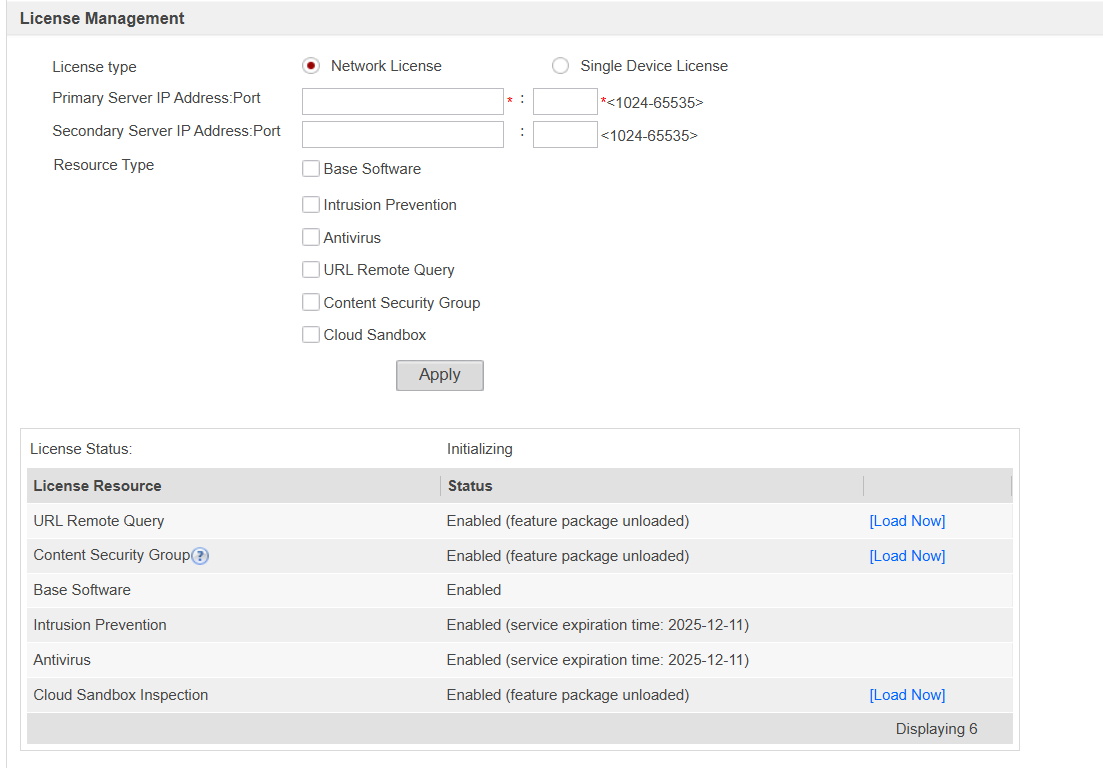
Task: Click help icon beside Content Security Group
Action: 200,556
